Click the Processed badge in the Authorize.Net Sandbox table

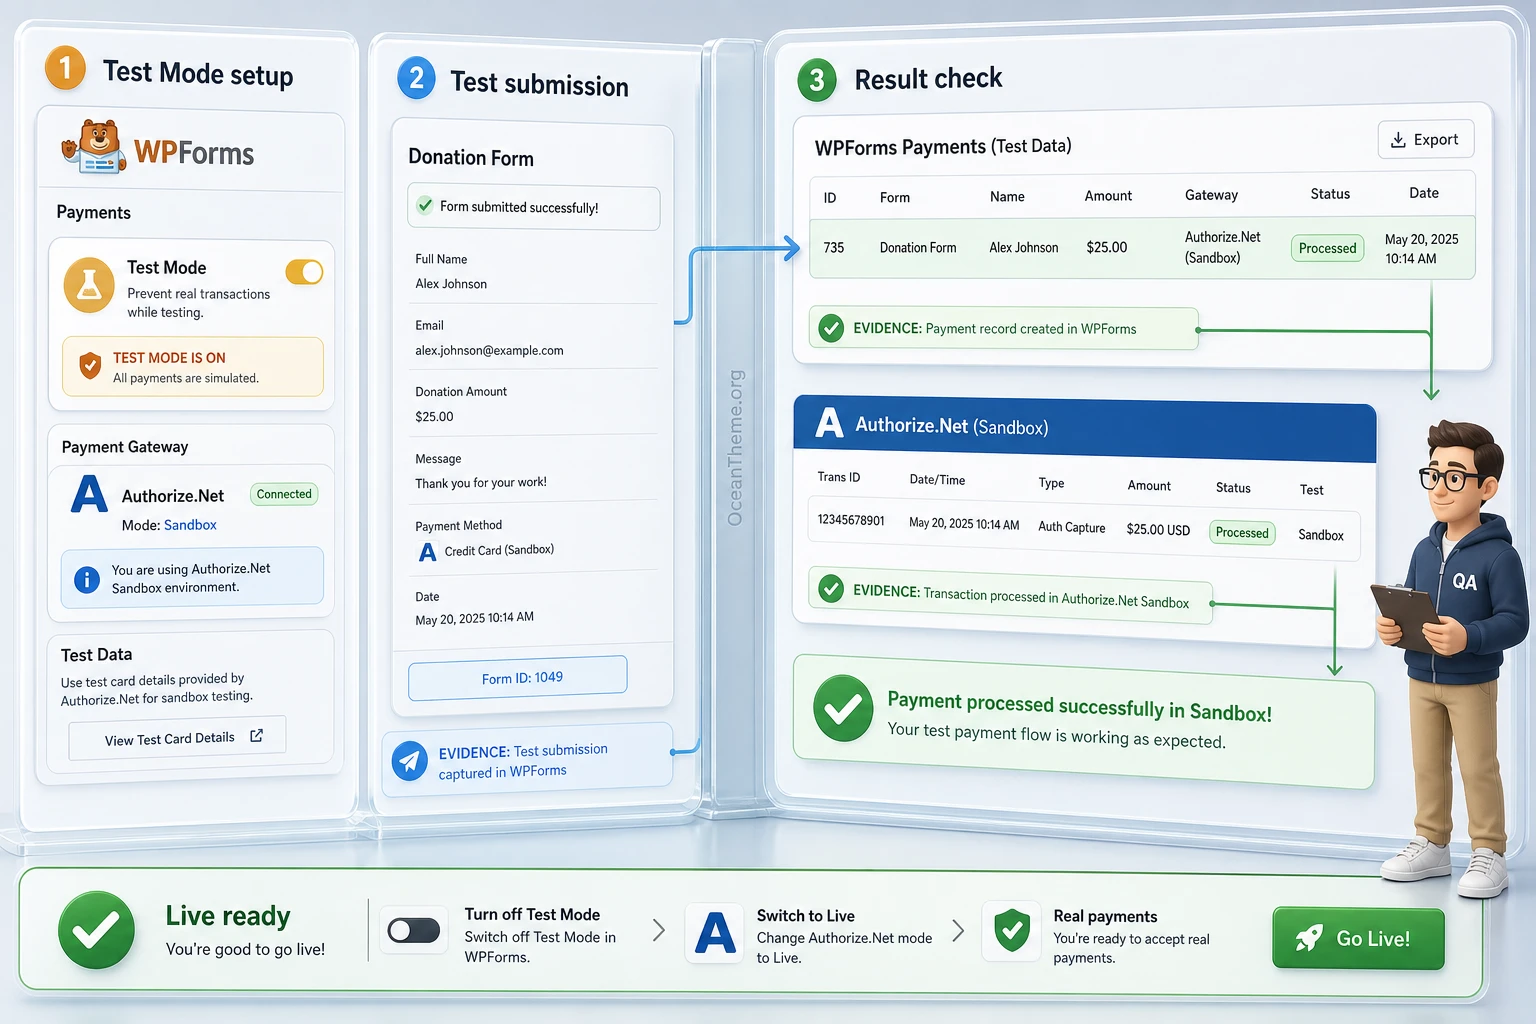(x=1242, y=533)
